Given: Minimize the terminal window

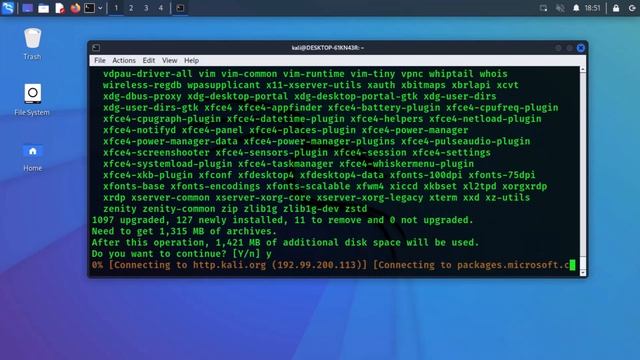Looking at the screenshot, I should tap(558, 48).
